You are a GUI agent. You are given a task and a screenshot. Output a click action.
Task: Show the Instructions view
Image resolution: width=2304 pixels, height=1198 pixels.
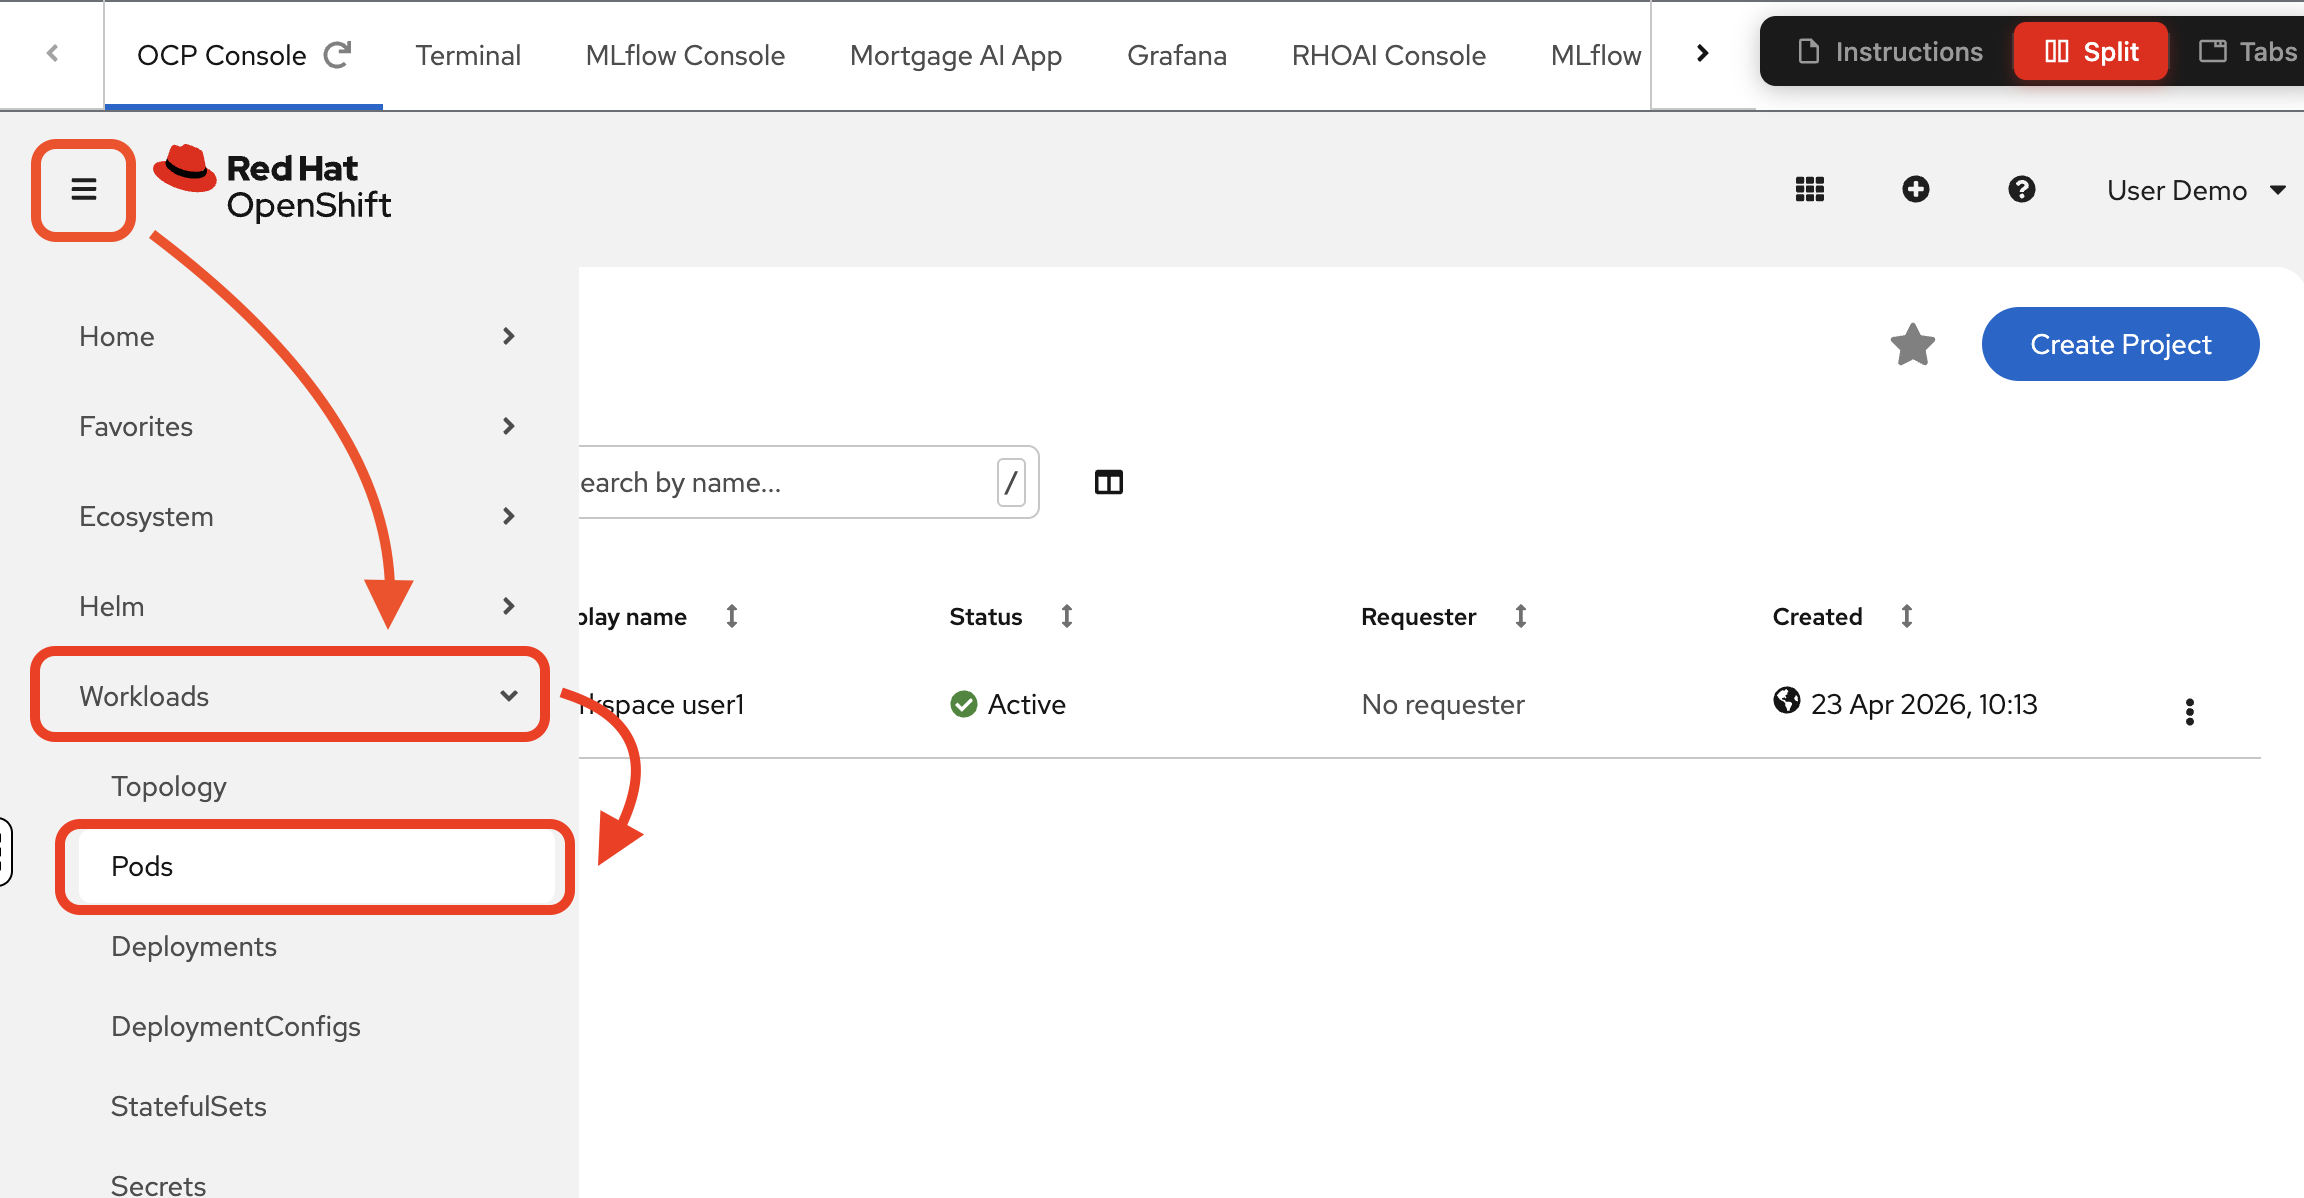click(1890, 51)
